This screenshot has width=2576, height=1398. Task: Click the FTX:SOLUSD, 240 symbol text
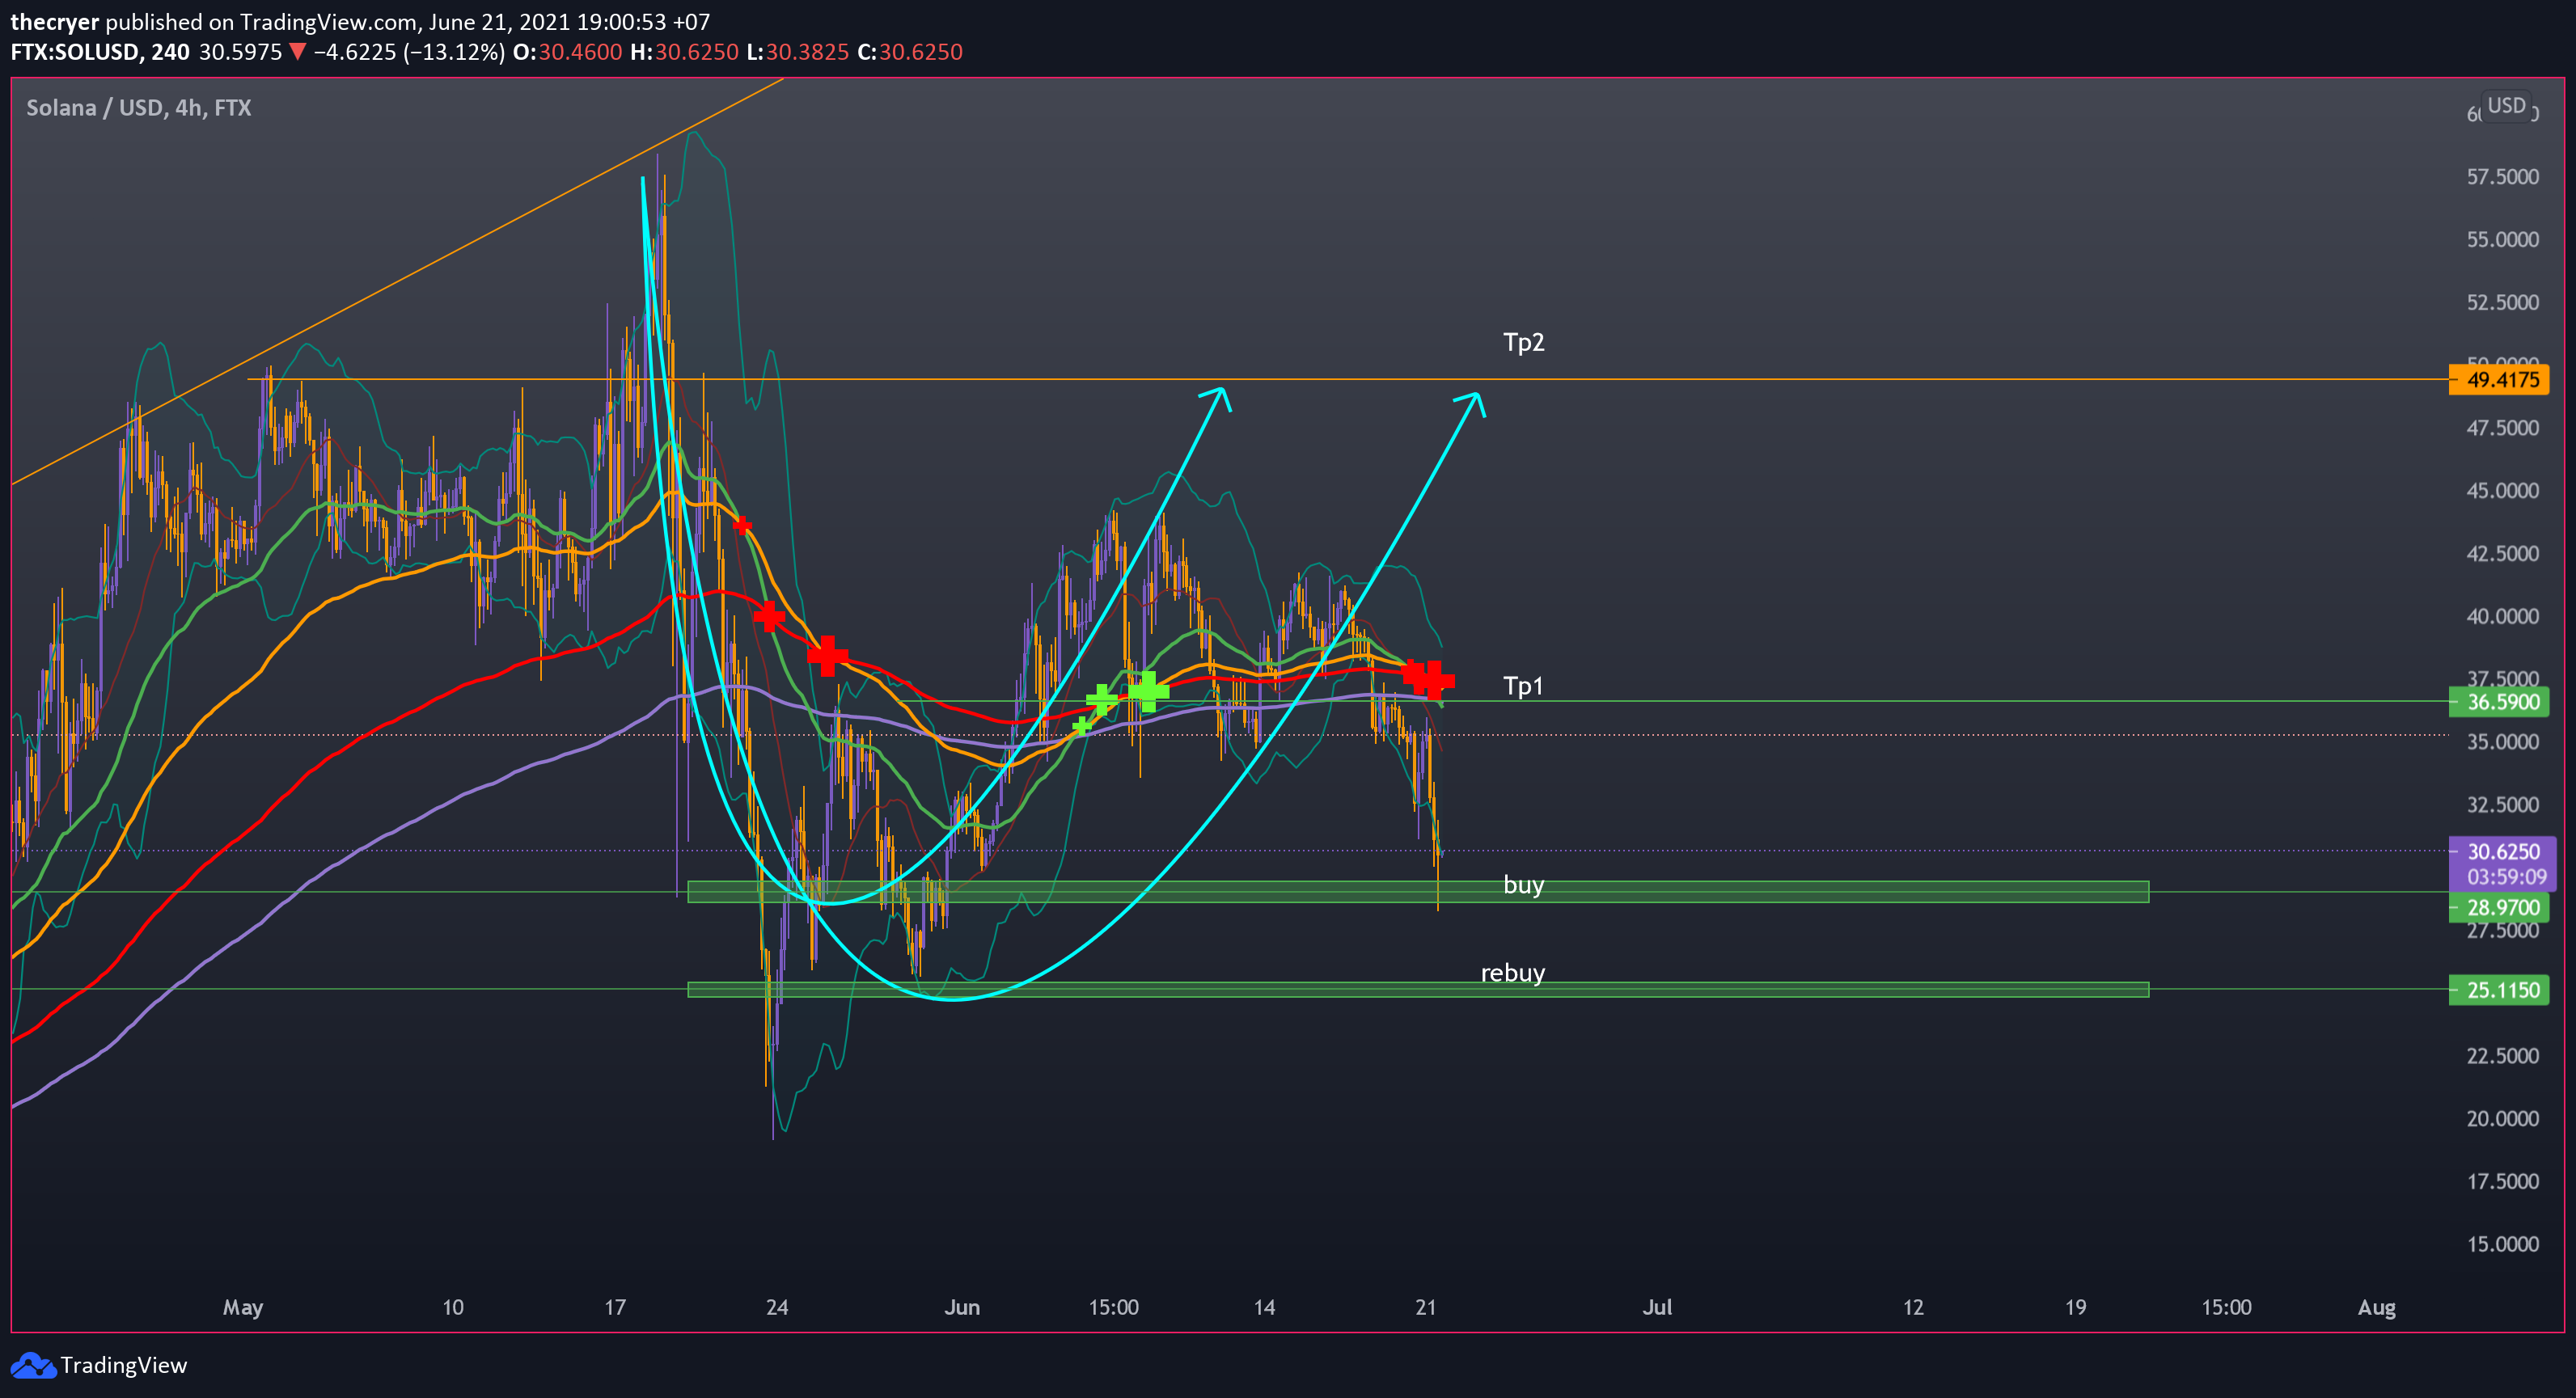pyautogui.click(x=100, y=52)
